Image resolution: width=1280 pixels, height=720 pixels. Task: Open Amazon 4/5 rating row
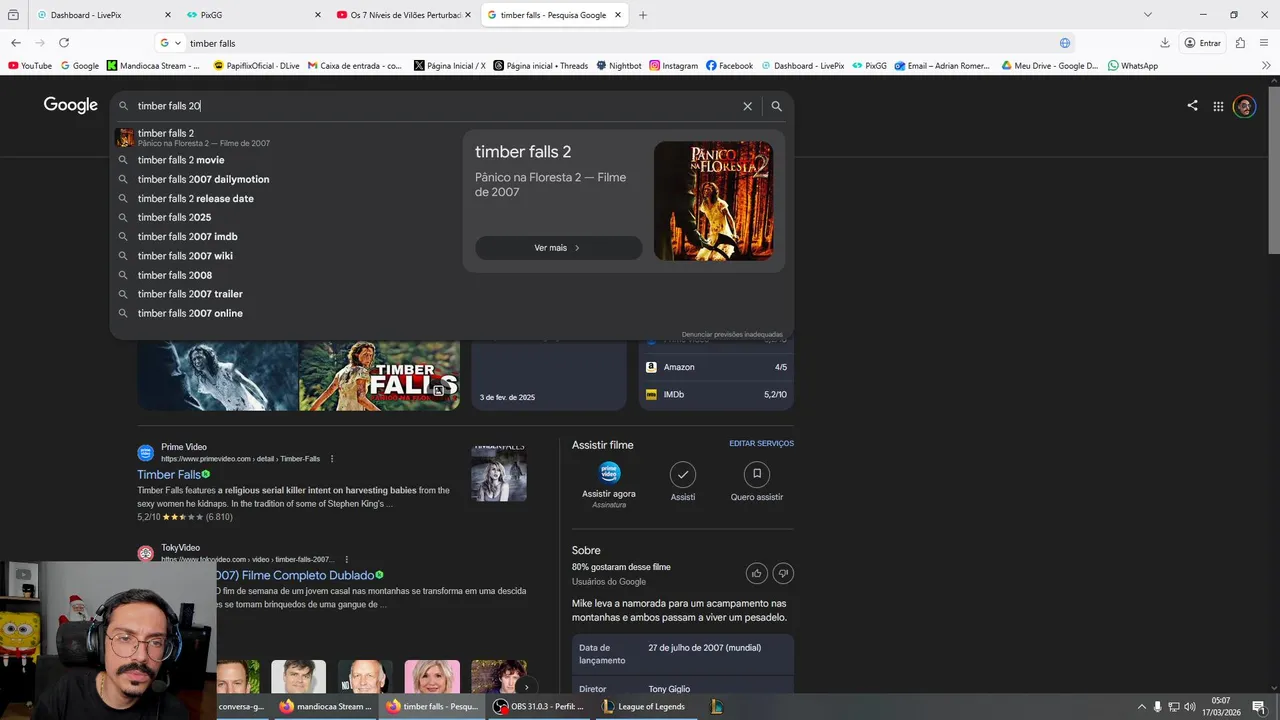pos(716,367)
